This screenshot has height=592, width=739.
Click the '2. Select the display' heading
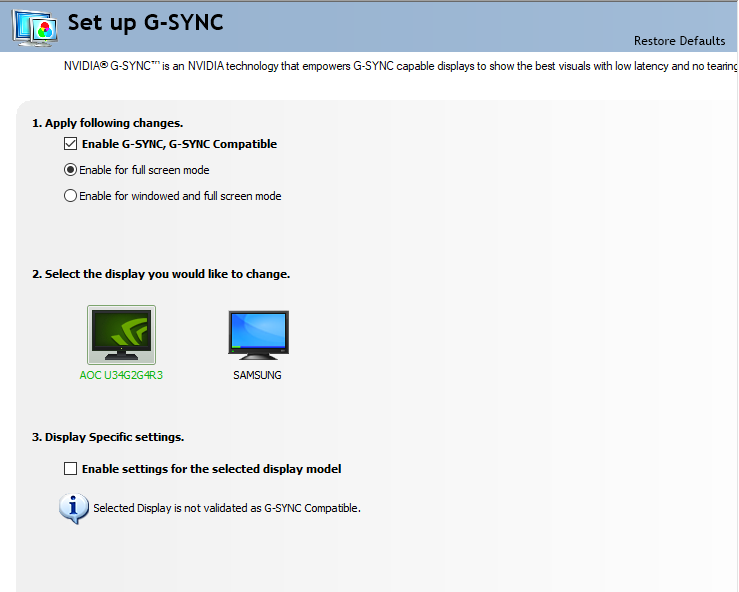[x=161, y=274]
